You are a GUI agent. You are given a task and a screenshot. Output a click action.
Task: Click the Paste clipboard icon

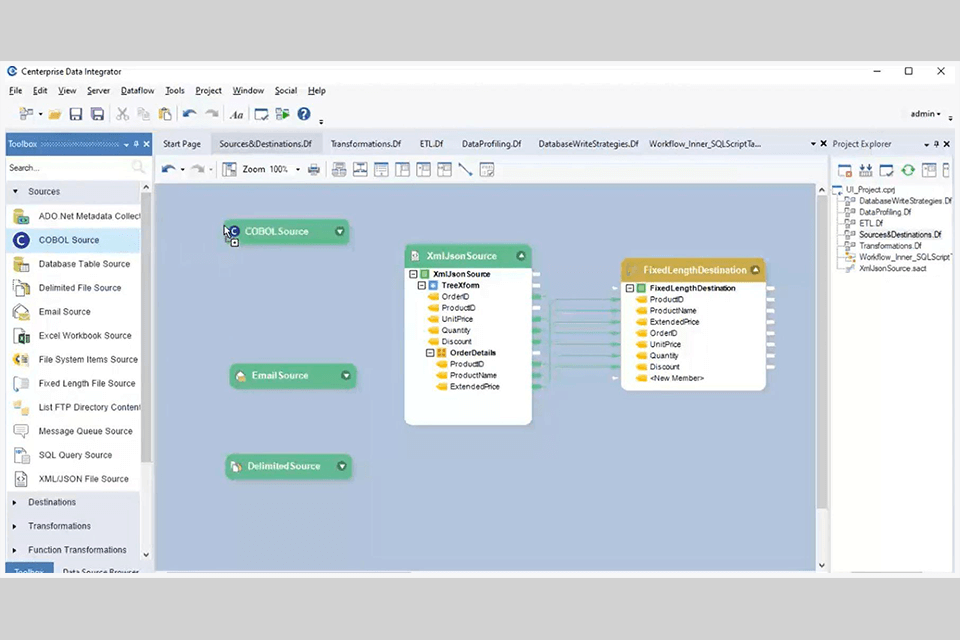point(165,114)
